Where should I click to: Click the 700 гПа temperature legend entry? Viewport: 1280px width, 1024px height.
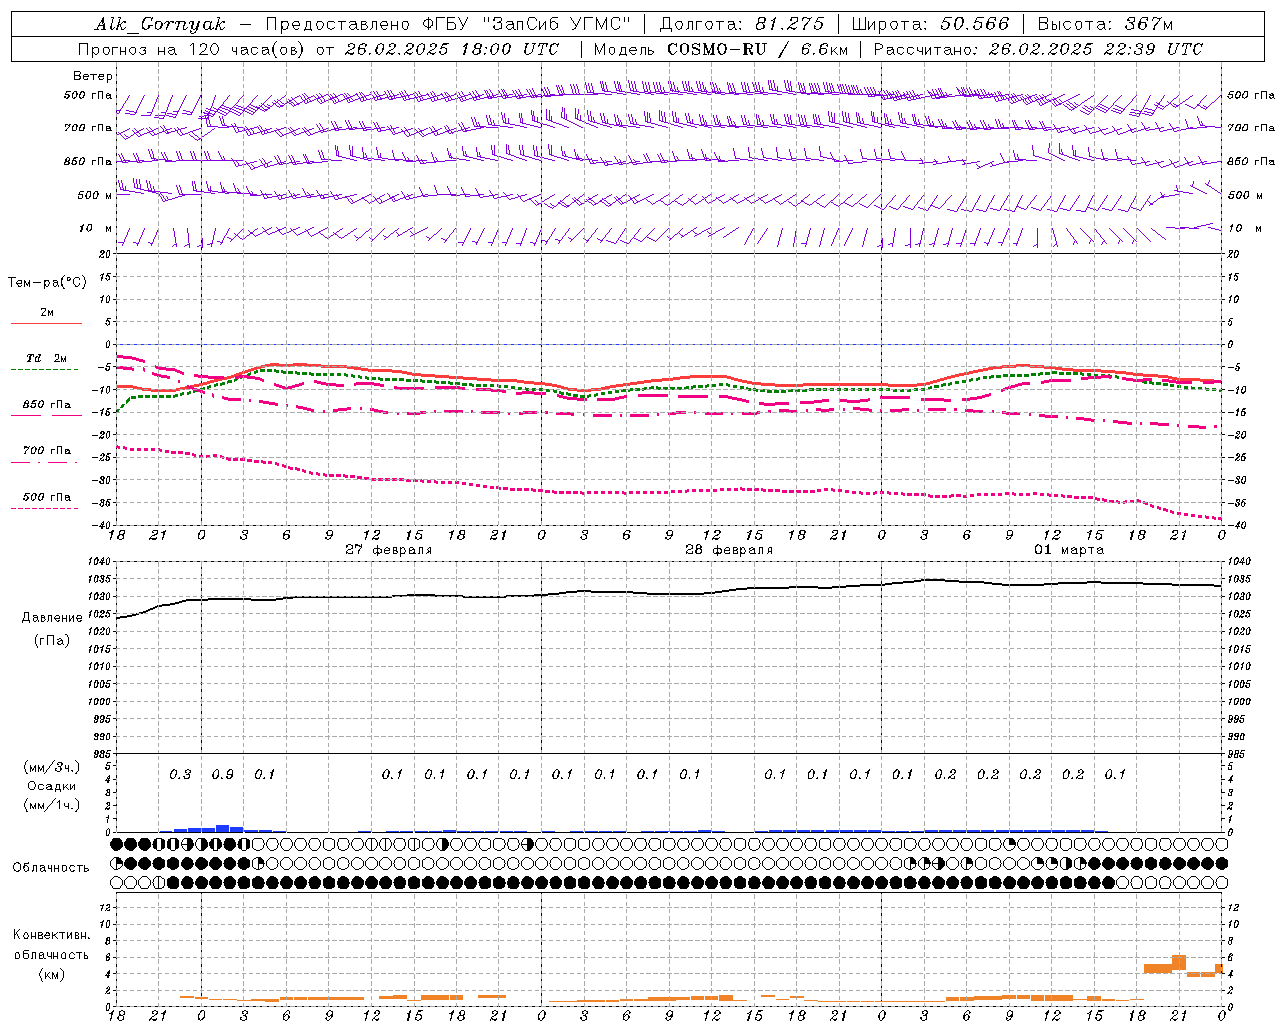[47, 451]
